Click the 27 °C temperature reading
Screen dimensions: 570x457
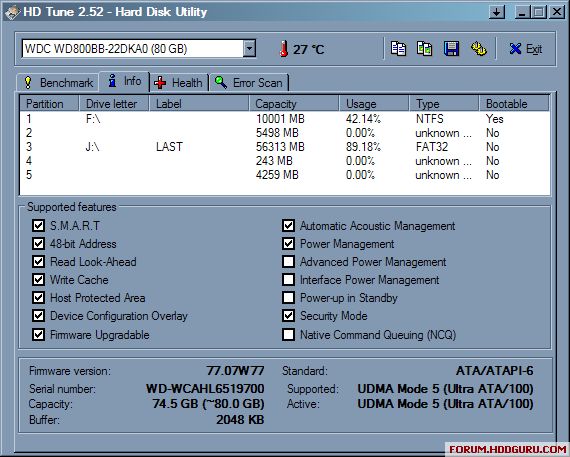pyautogui.click(x=309, y=49)
